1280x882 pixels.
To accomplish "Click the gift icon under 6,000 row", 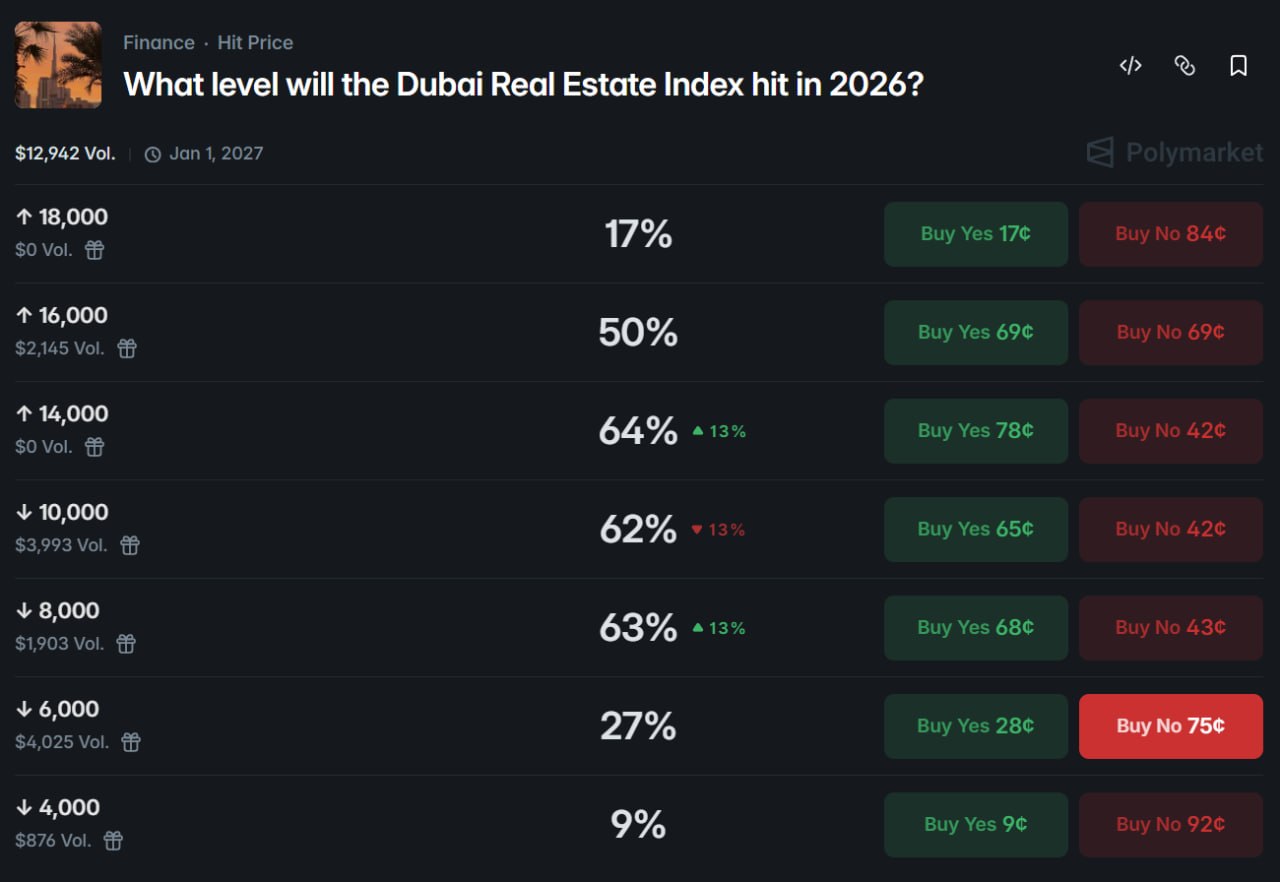I will [131, 742].
